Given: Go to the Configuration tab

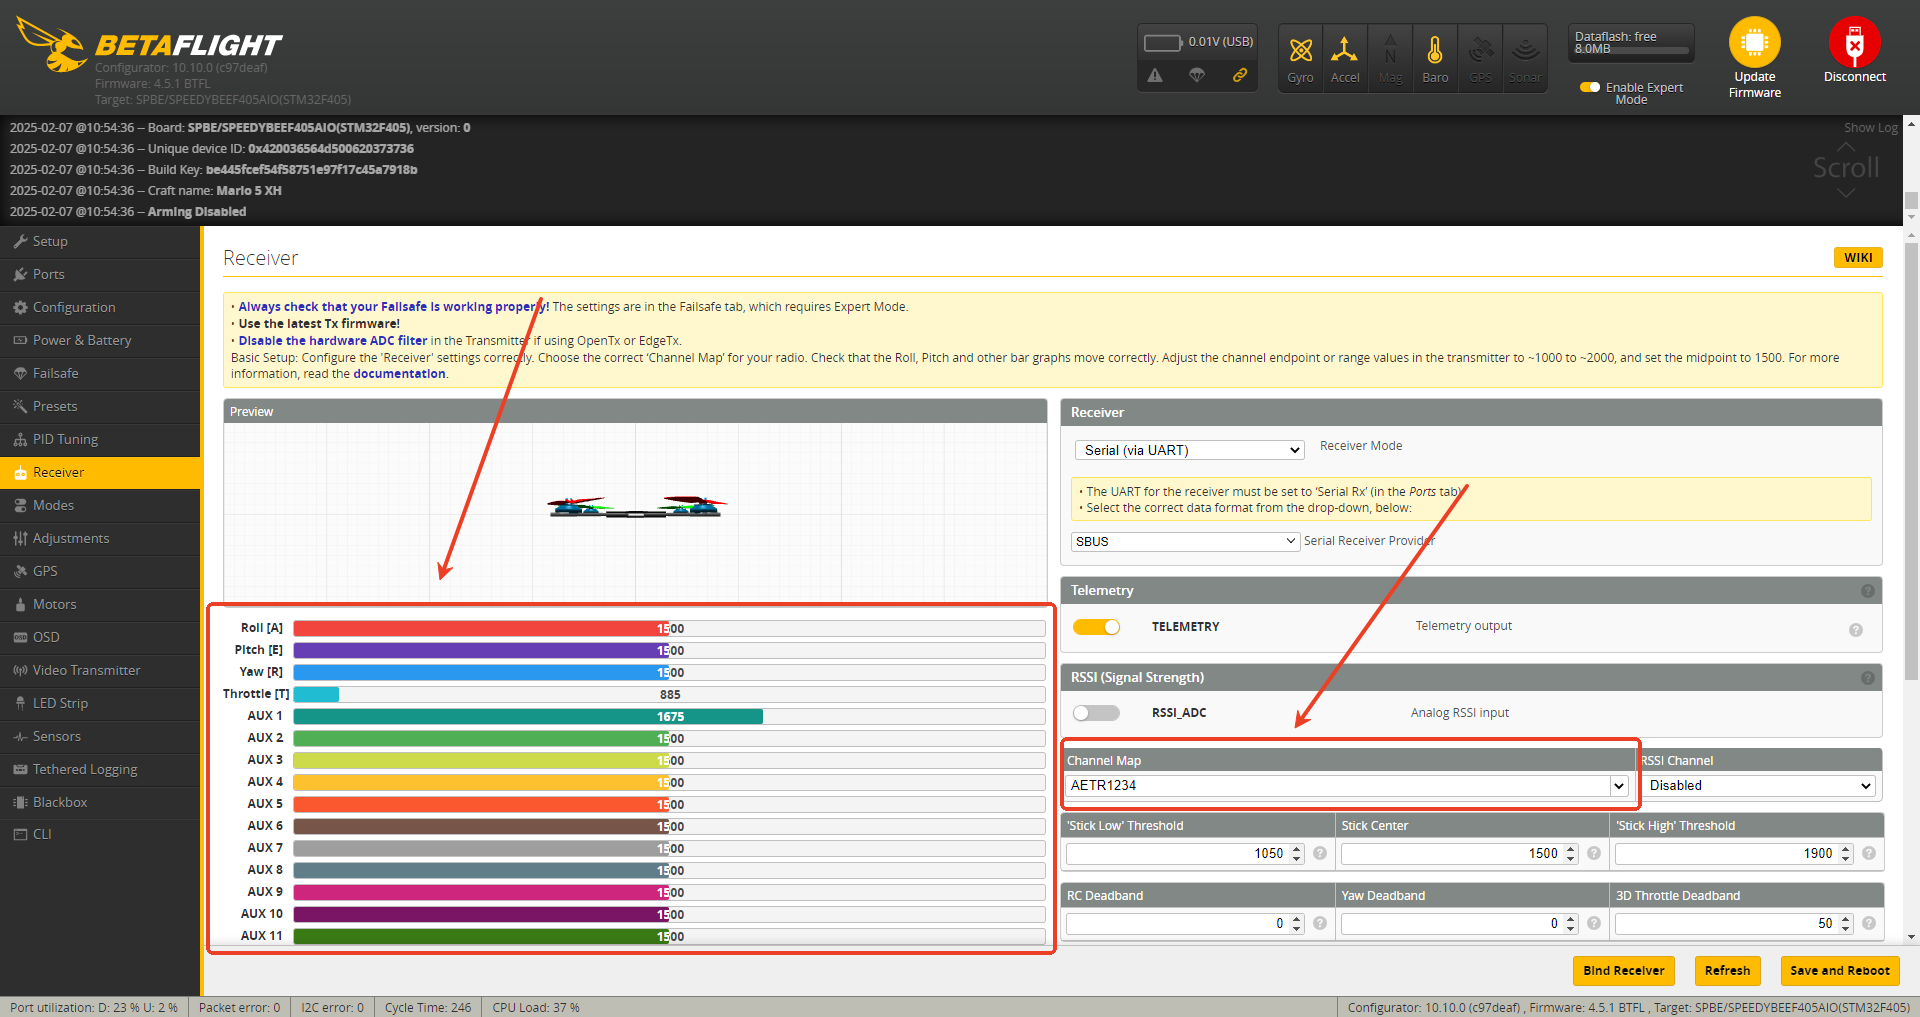Looking at the screenshot, I should [100, 307].
